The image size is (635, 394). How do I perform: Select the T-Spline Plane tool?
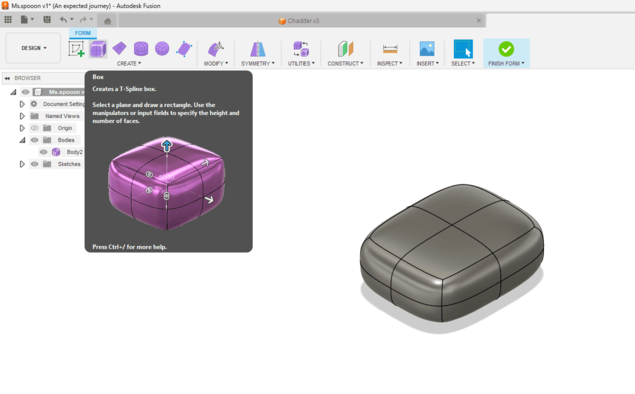[x=119, y=49]
